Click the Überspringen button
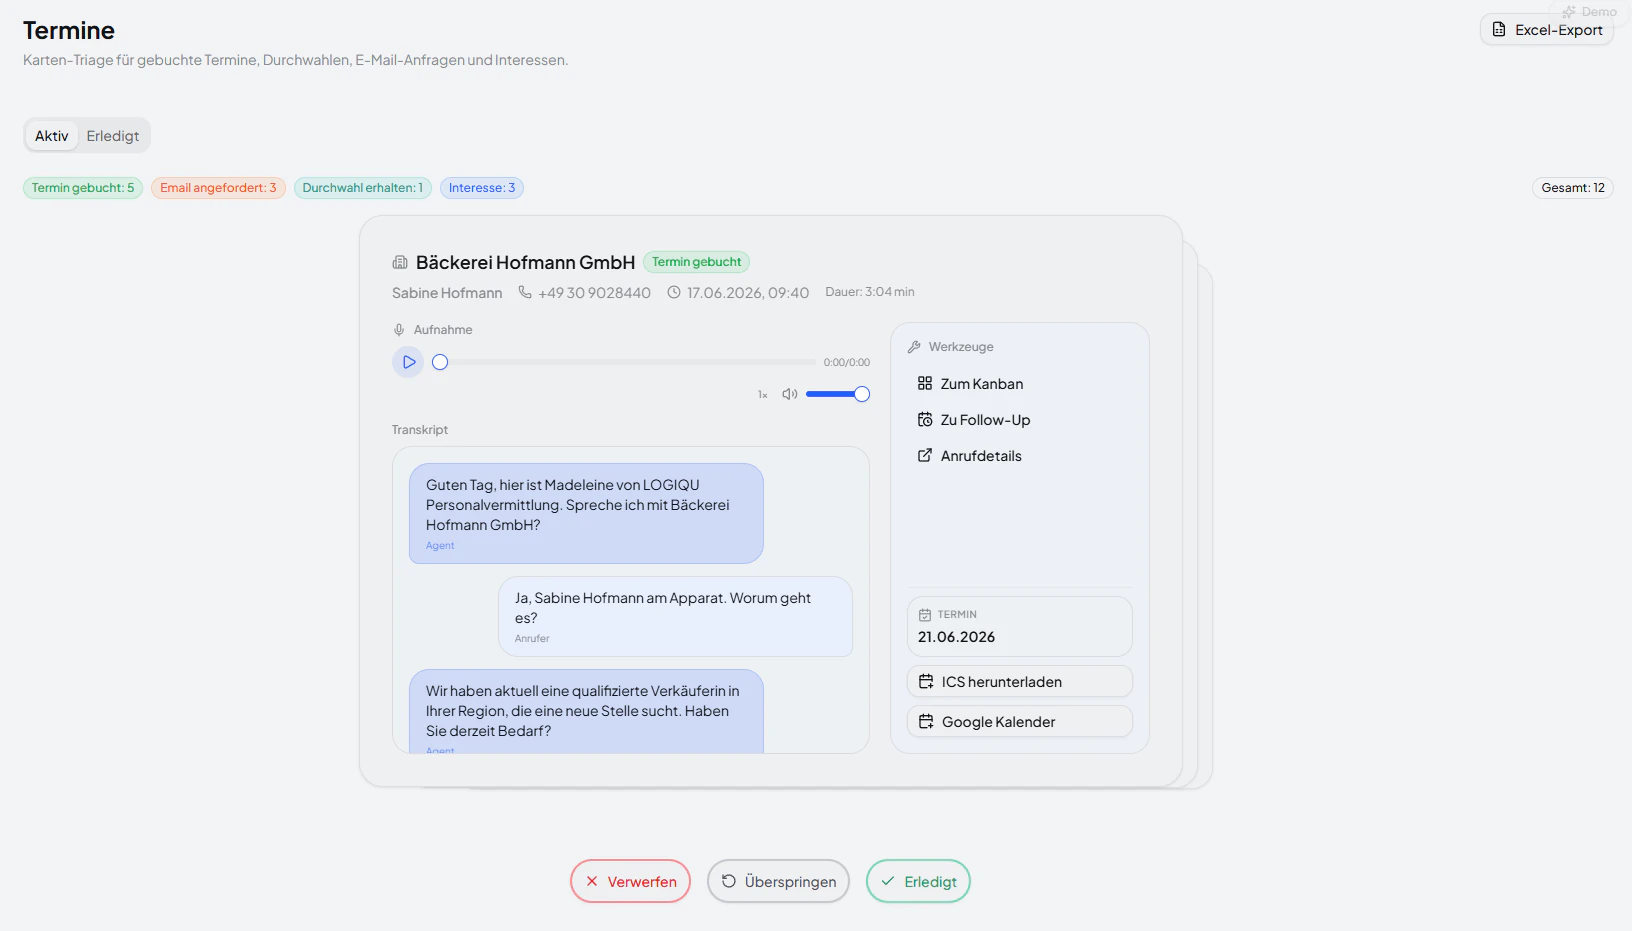Viewport: 1632px width, 931px height. coord(778,881)
